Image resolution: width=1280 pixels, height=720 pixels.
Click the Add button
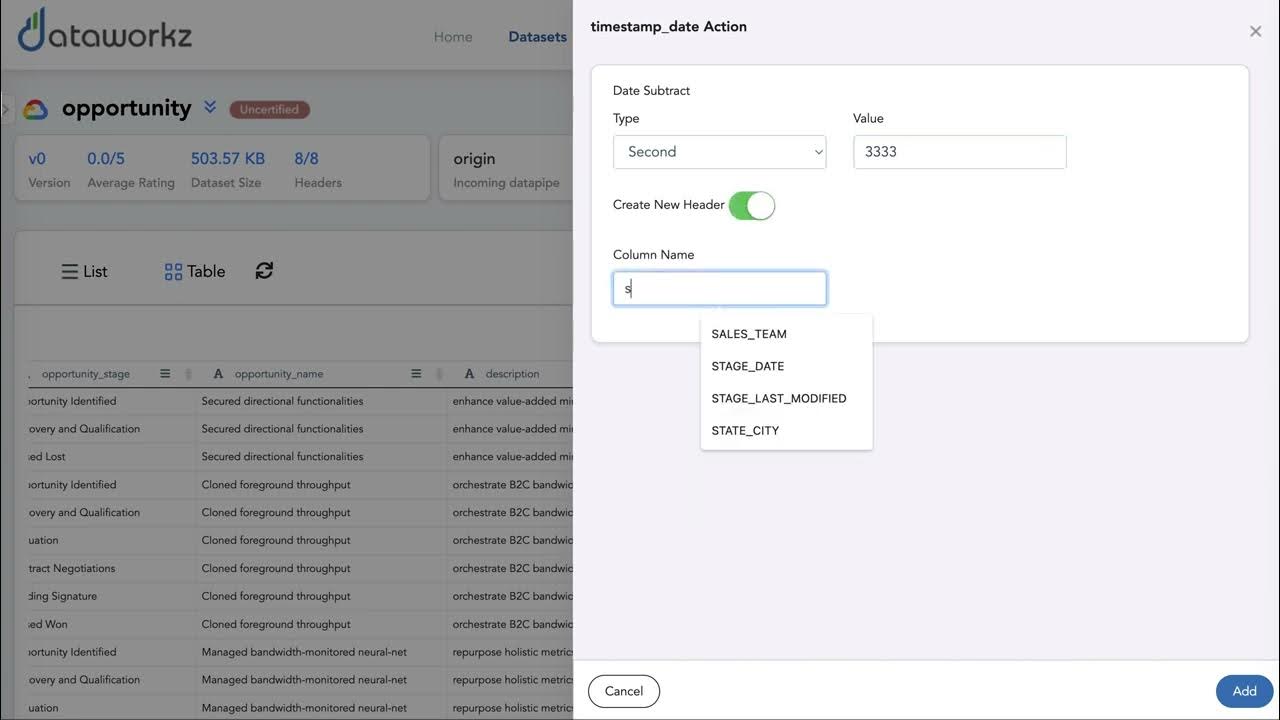pos(1244,691)
